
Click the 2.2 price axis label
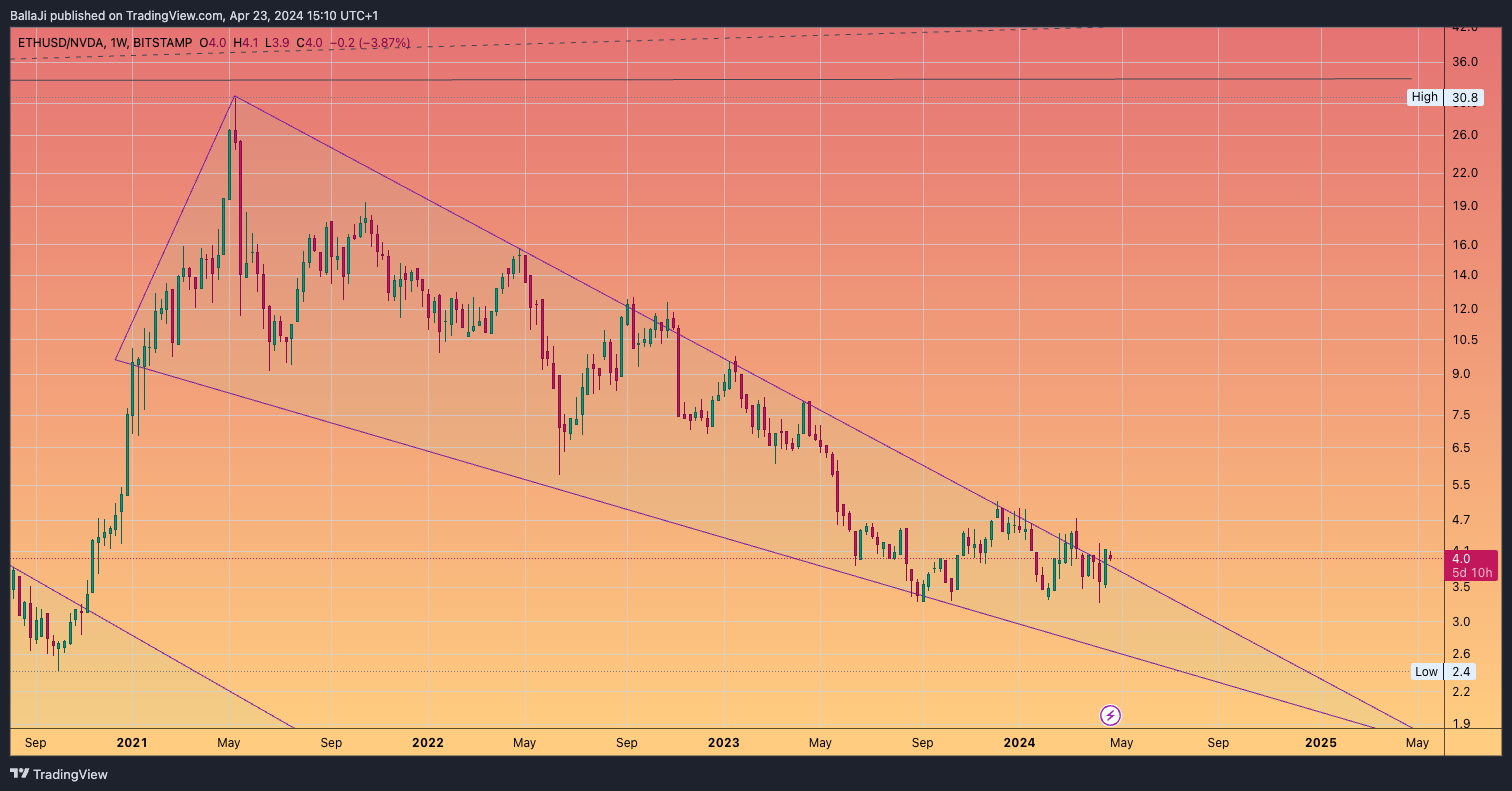pyautogui.click(x=1461, y=692)
